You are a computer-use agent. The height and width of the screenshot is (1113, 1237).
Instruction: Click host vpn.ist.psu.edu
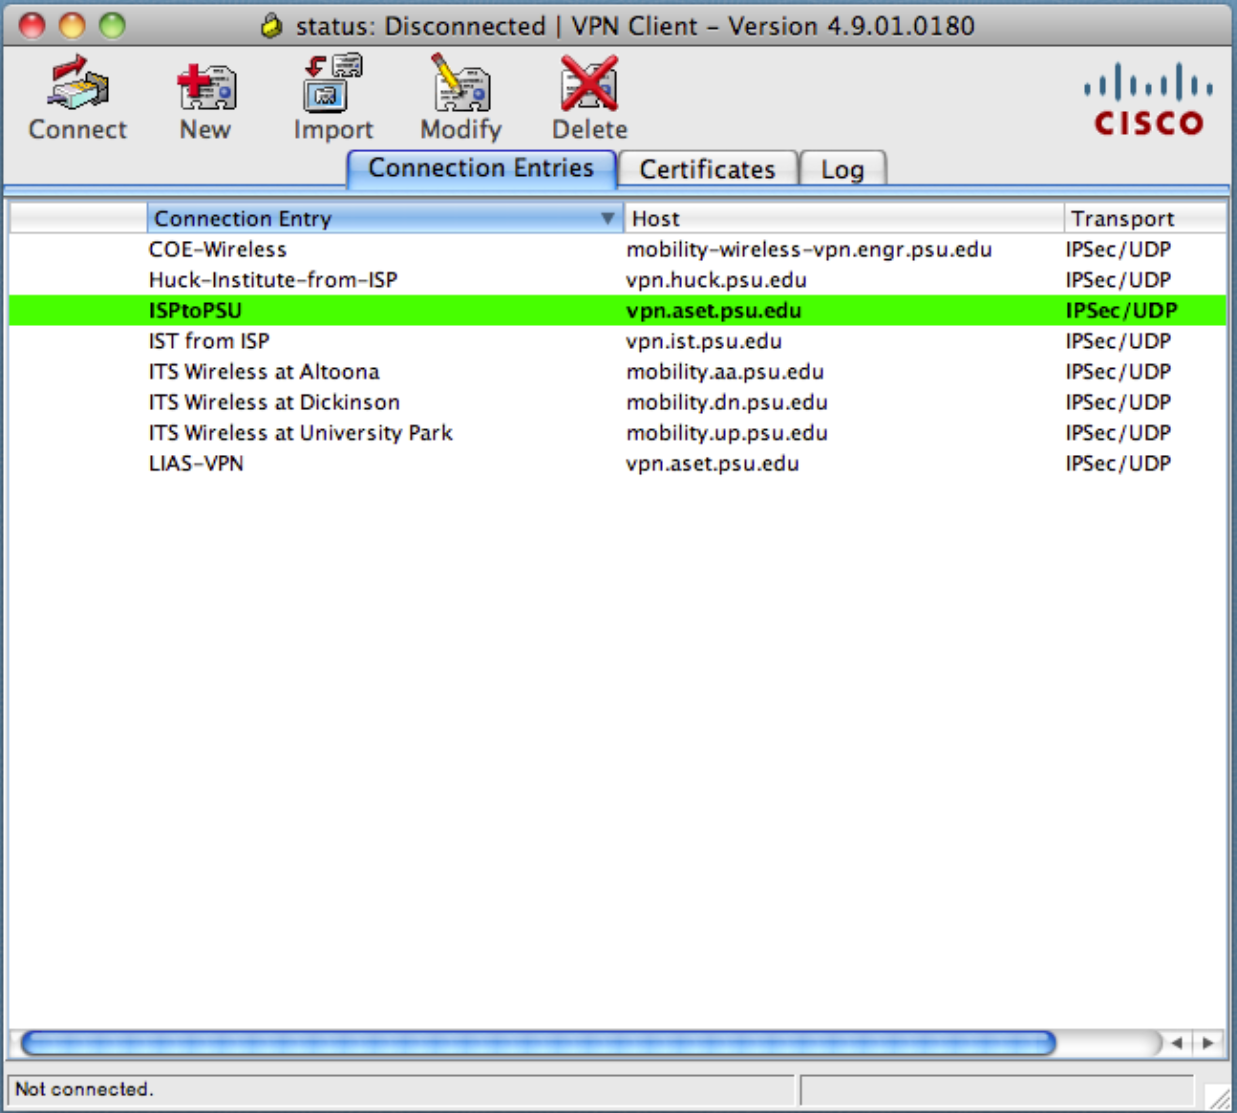(704, 341)
